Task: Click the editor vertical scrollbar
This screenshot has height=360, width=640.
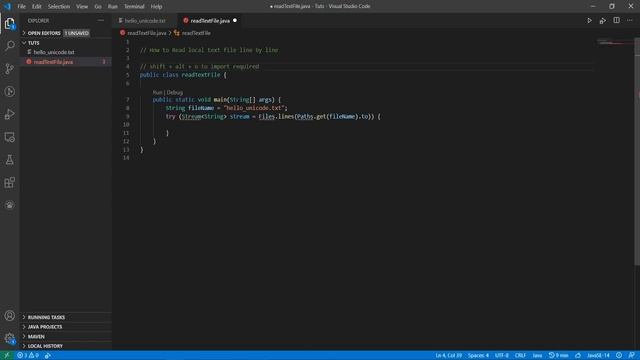Action: (x=637, y=151)
